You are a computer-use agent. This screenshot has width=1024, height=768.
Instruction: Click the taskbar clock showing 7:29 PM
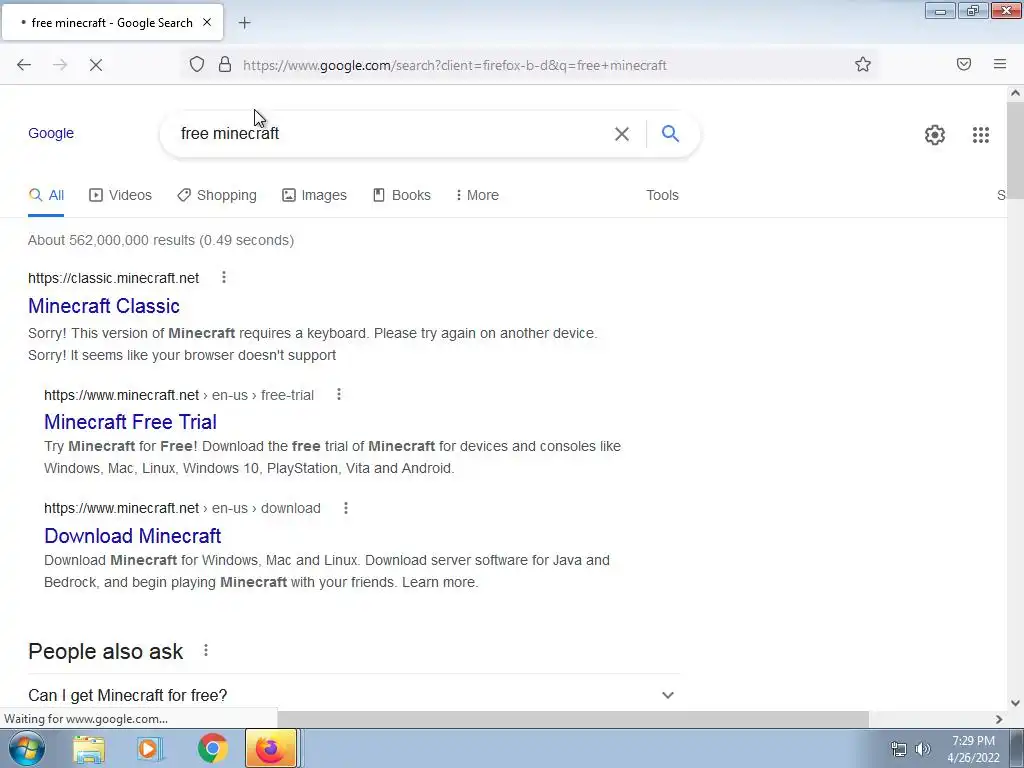[973, 741]
